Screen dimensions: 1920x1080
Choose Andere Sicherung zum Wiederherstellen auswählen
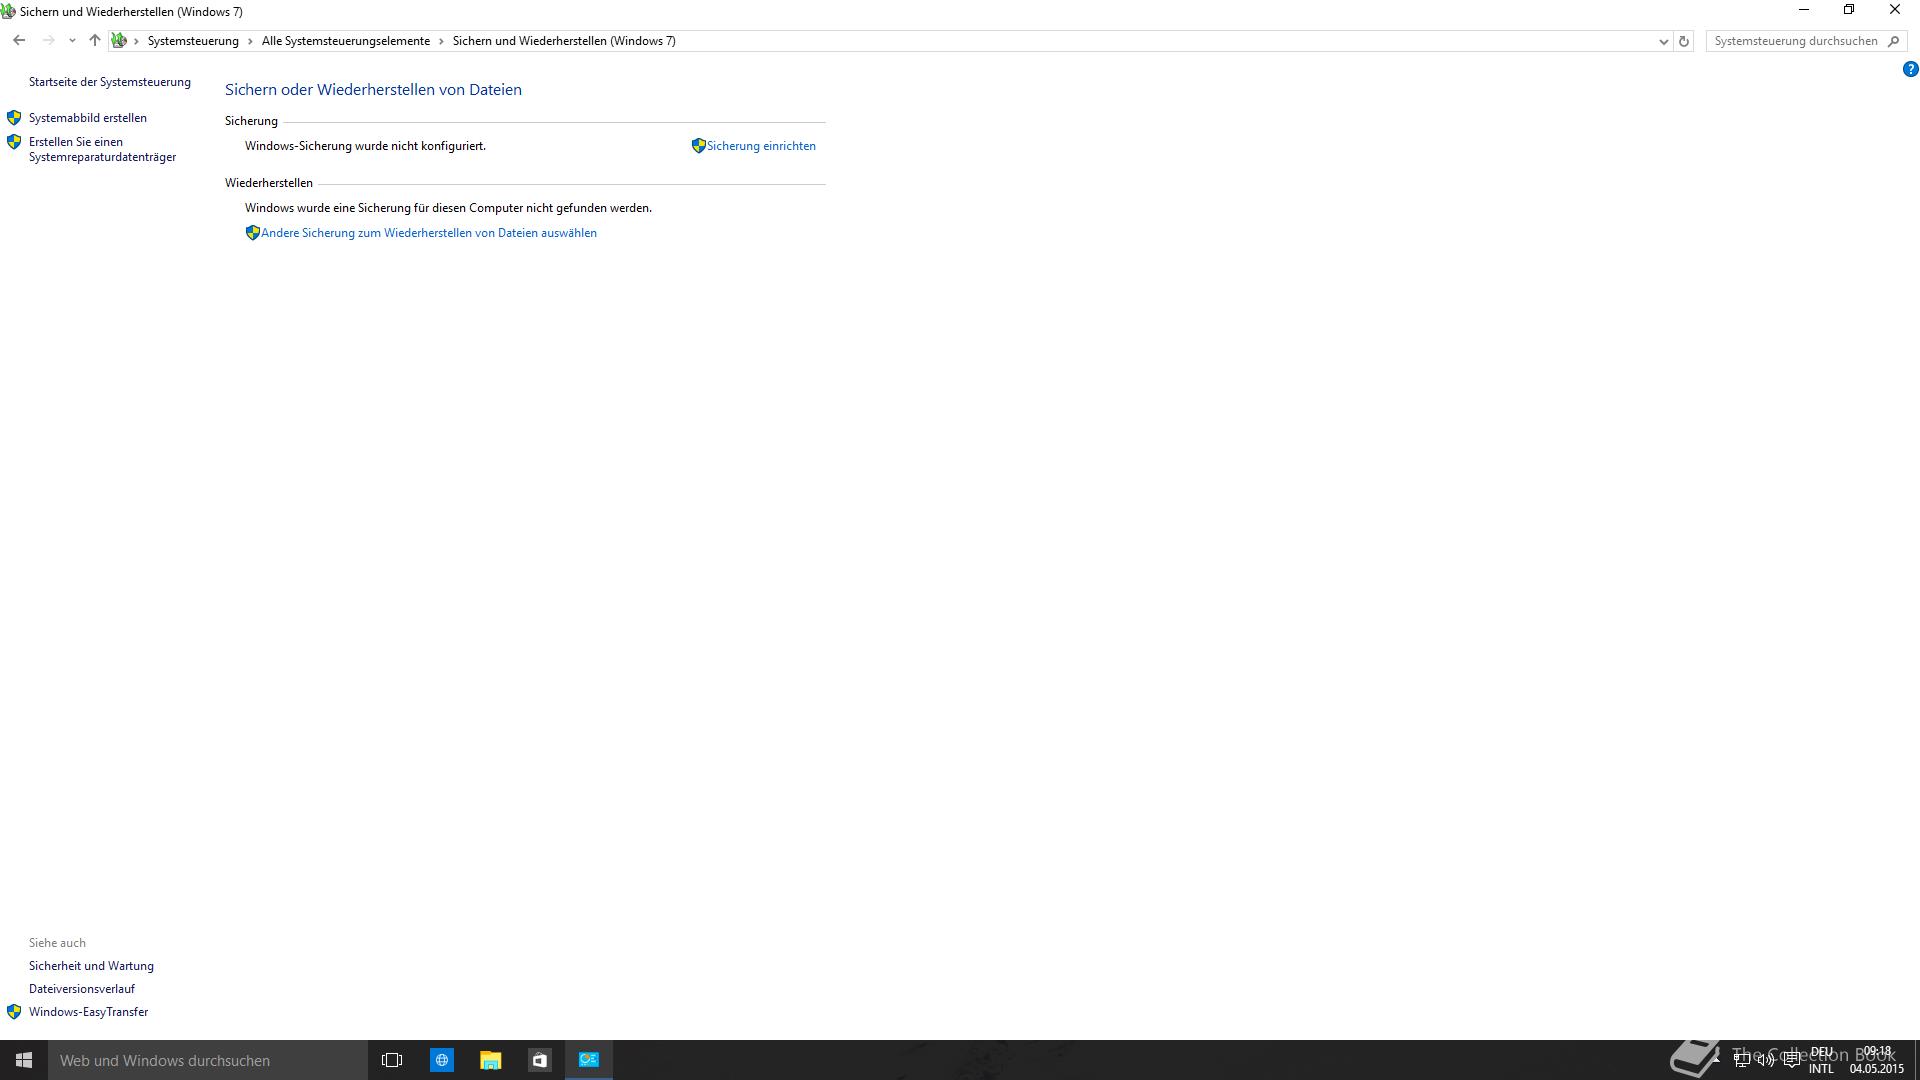pyautogui.click(x=429, y=233)
